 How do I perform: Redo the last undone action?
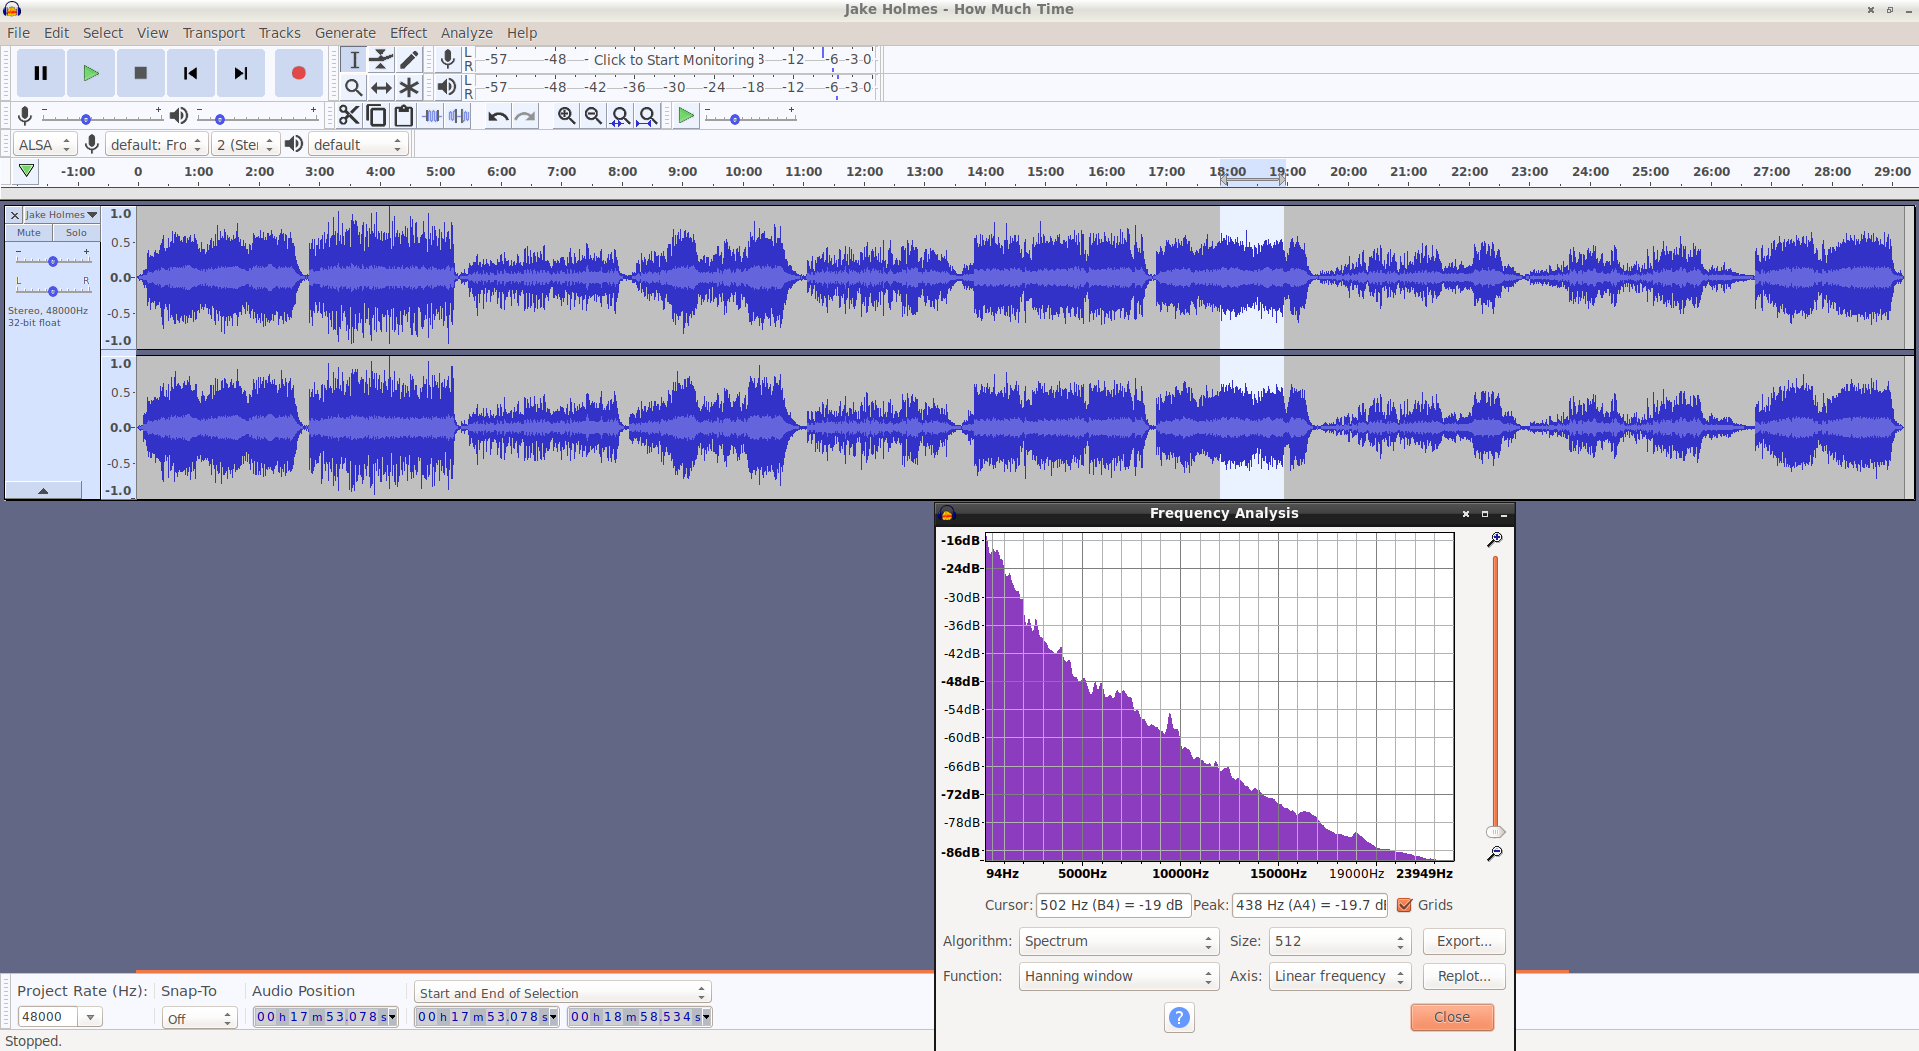tap(525, 116)
